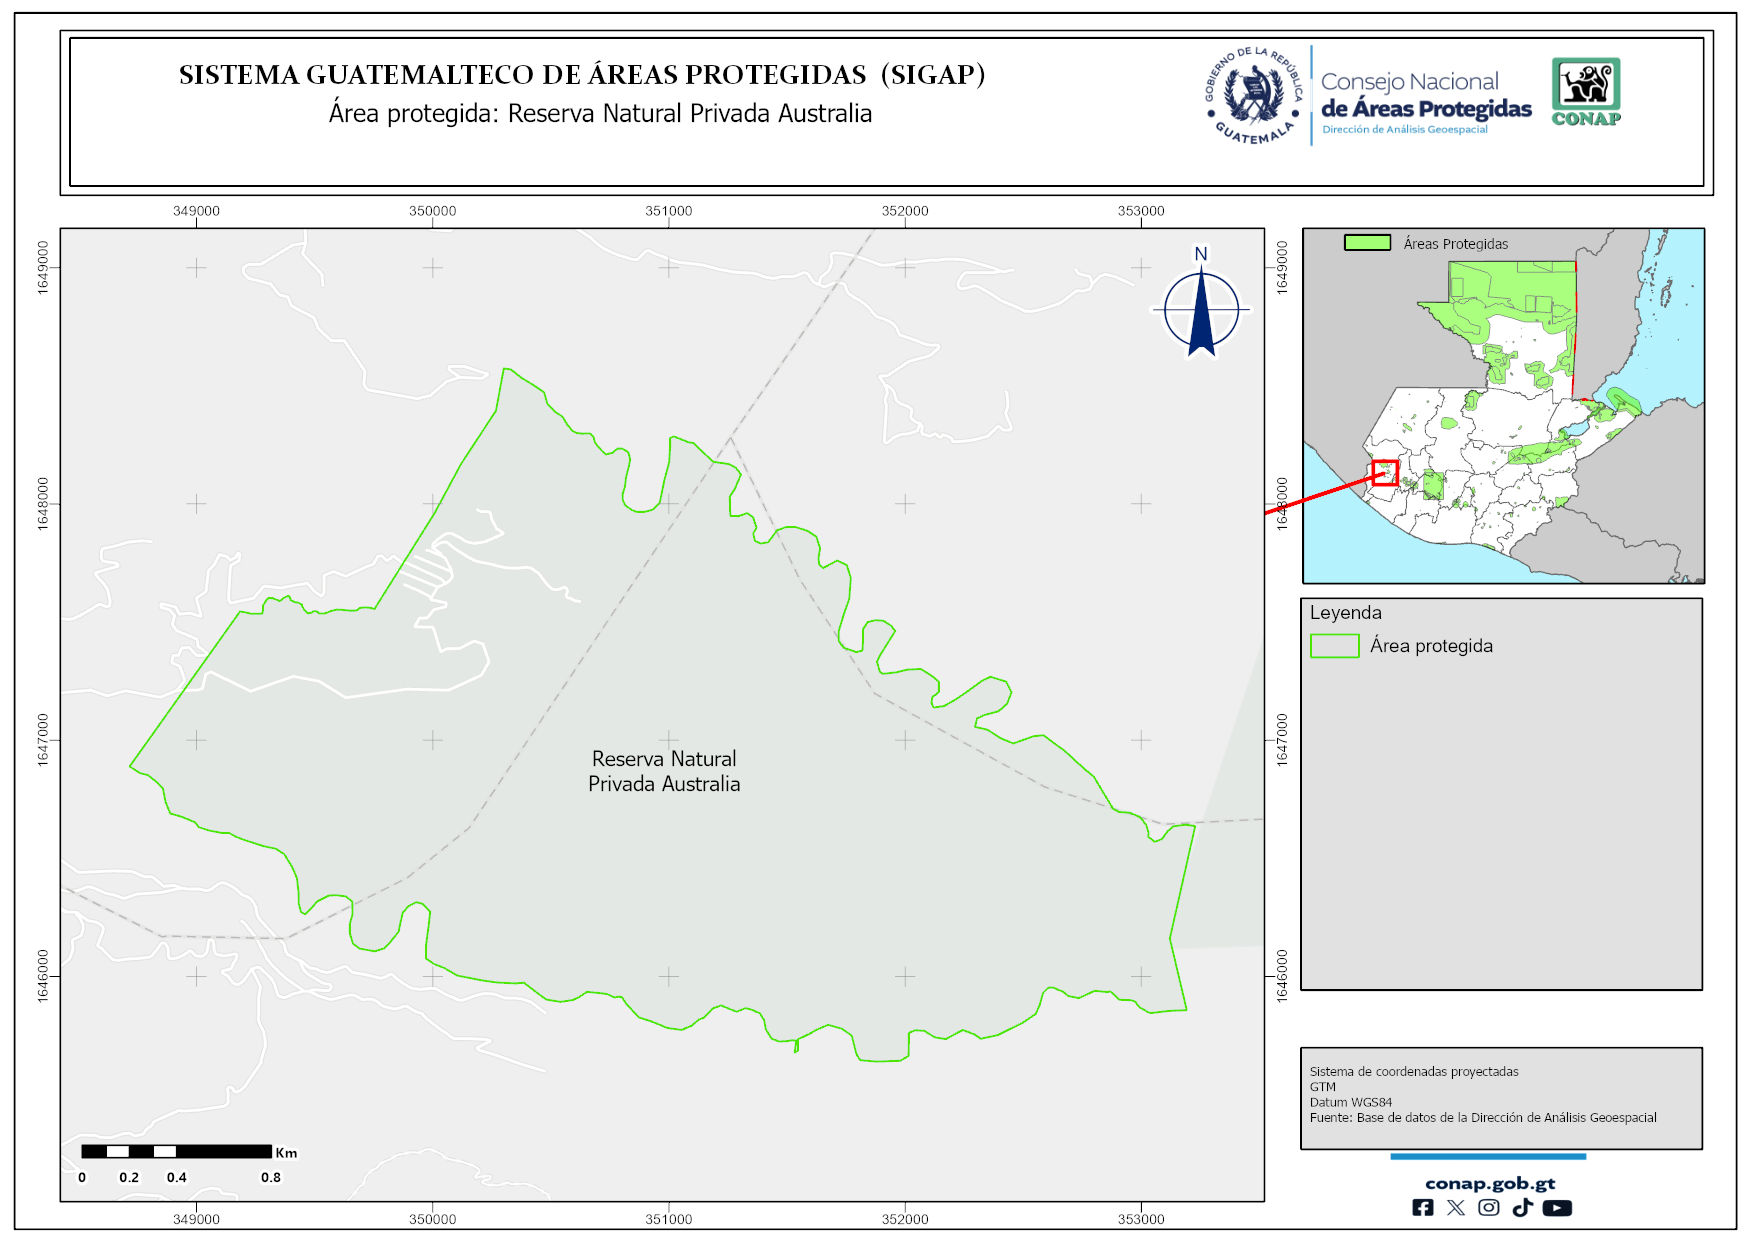Click the green CONAP monkey logo

[x=1585, y=91]
